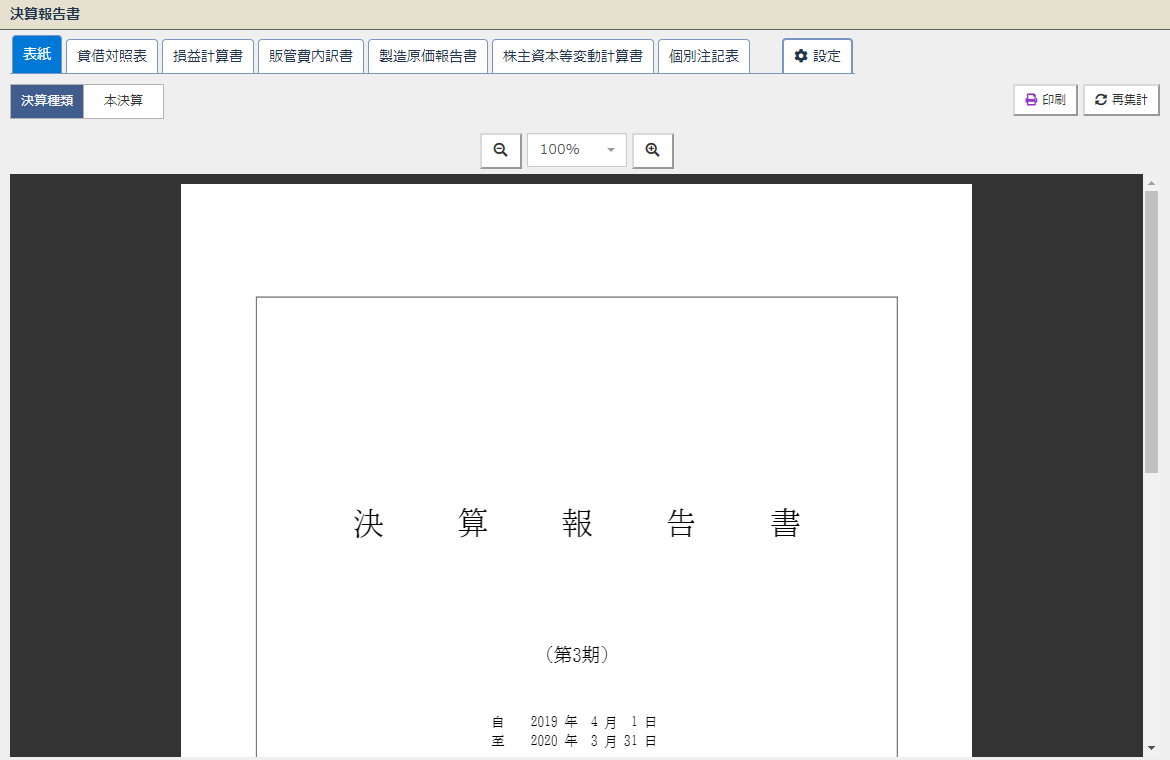This screenshot has width=1170, height=760.
Task: Click the scrollbar down arrow
Action: pos(1151,748)
